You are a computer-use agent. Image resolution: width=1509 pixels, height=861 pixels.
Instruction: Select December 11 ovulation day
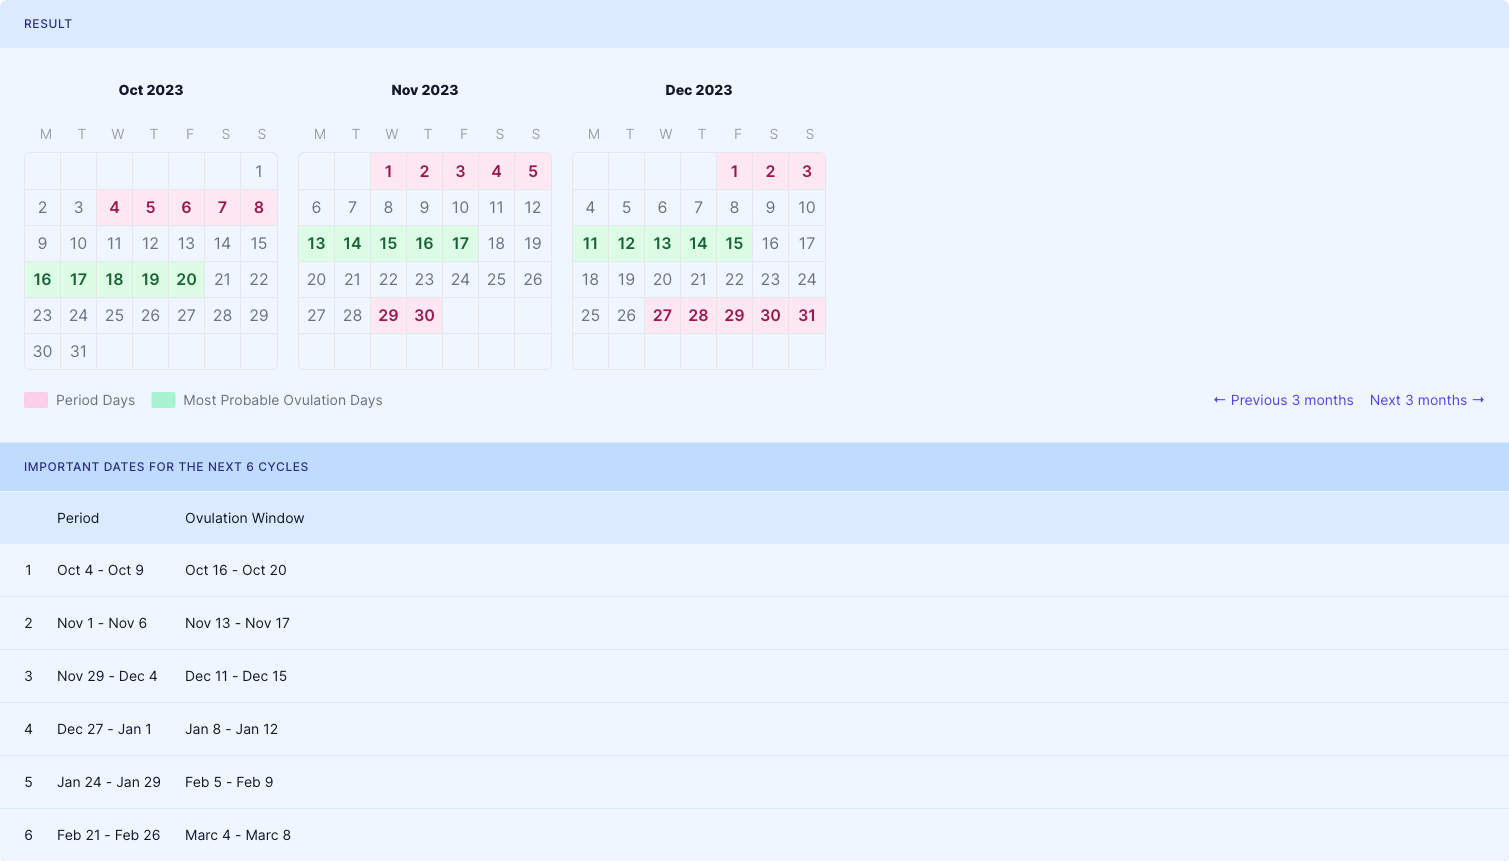coord(590,244)
